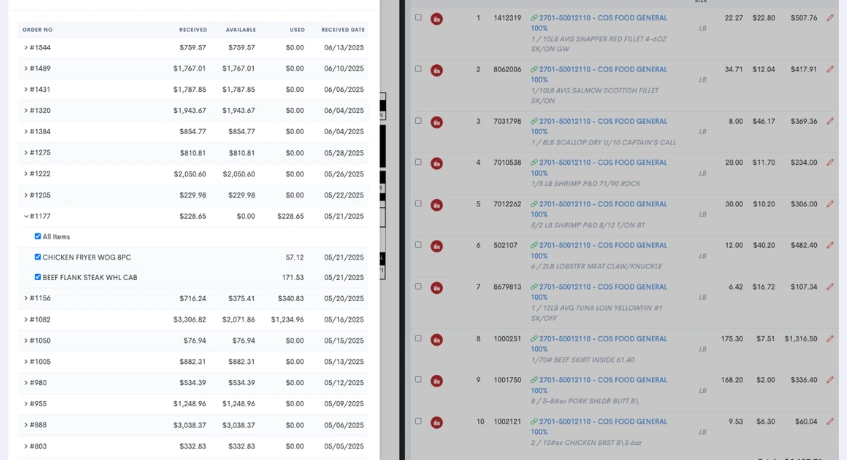847x460 pixels.
Task: Click red delete icon for item 7012262
Action: 436,205
